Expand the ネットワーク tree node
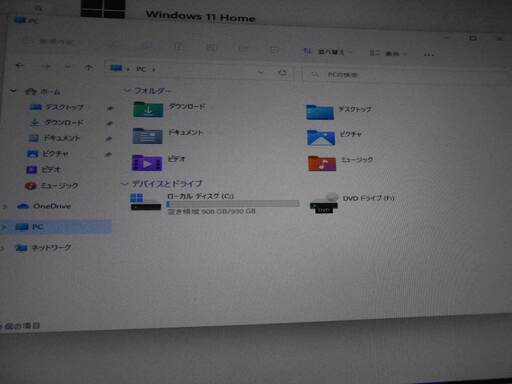Screen dimensions: 512x384 pos(3,248)
